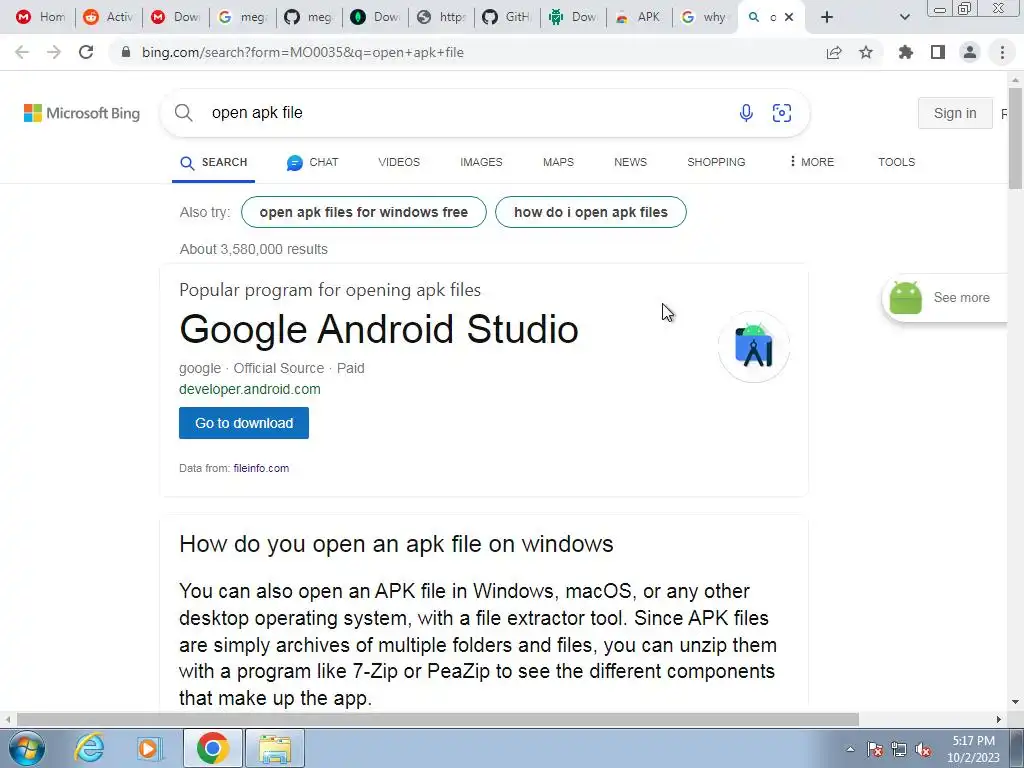Launch Internet Explorer from taskbar

89,748
